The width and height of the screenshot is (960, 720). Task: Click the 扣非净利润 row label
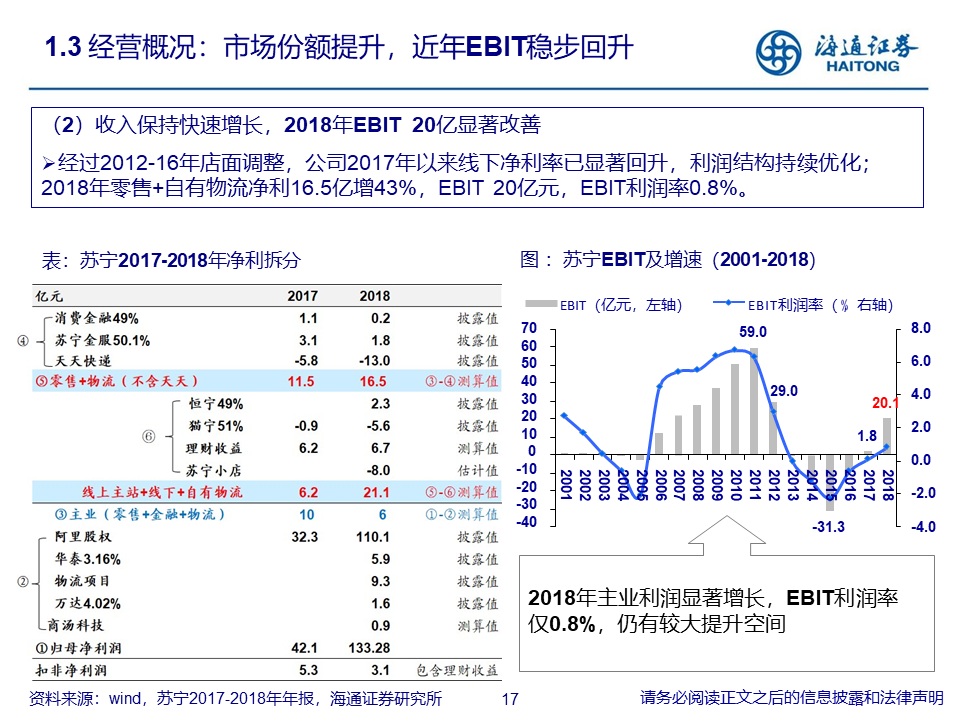(71, 670)
